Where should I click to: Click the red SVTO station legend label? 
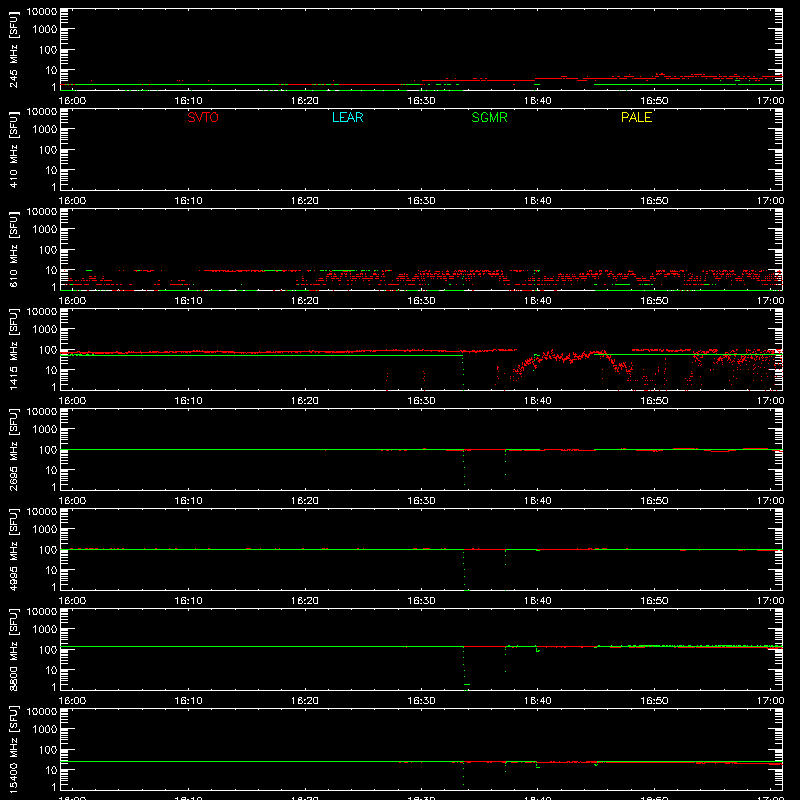(203, 117)
